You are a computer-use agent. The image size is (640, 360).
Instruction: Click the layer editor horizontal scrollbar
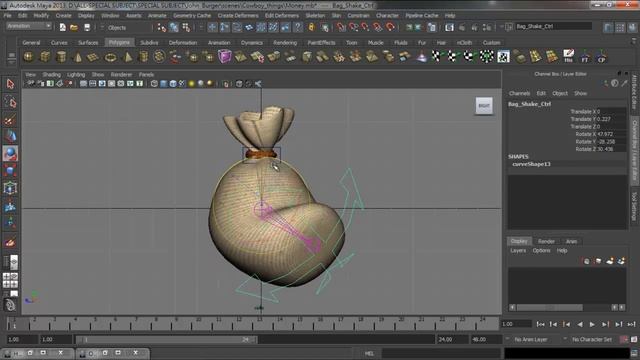[549, 307]
